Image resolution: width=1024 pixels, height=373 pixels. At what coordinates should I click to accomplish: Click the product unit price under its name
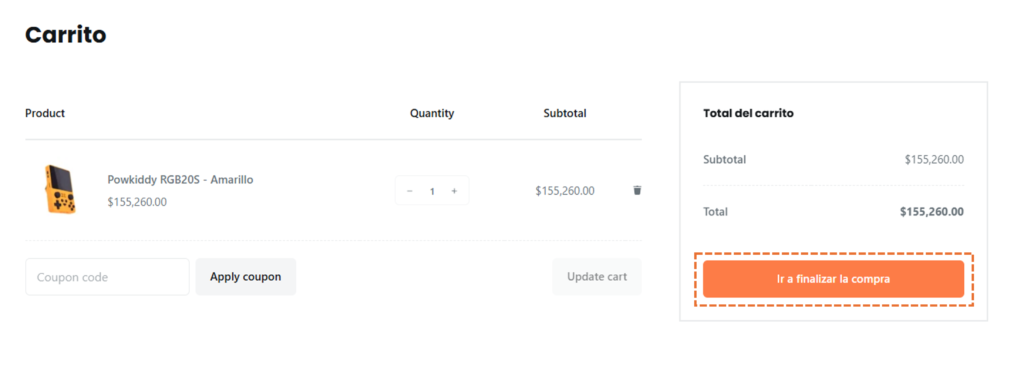tap(137, 202)
